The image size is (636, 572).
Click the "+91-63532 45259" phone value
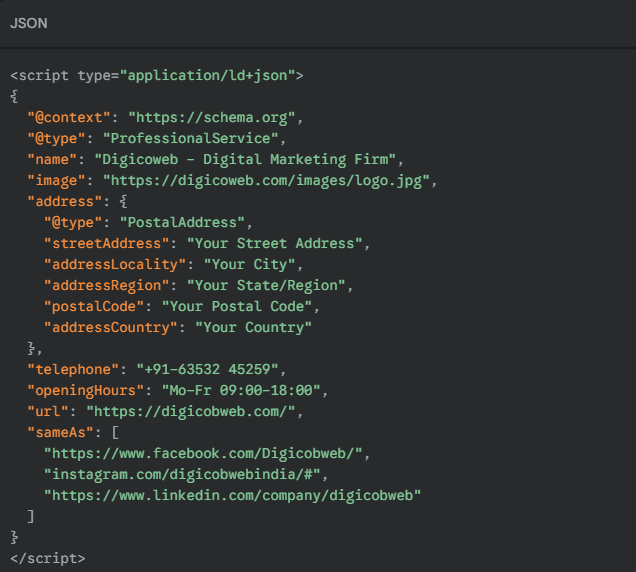pos(207,370)
